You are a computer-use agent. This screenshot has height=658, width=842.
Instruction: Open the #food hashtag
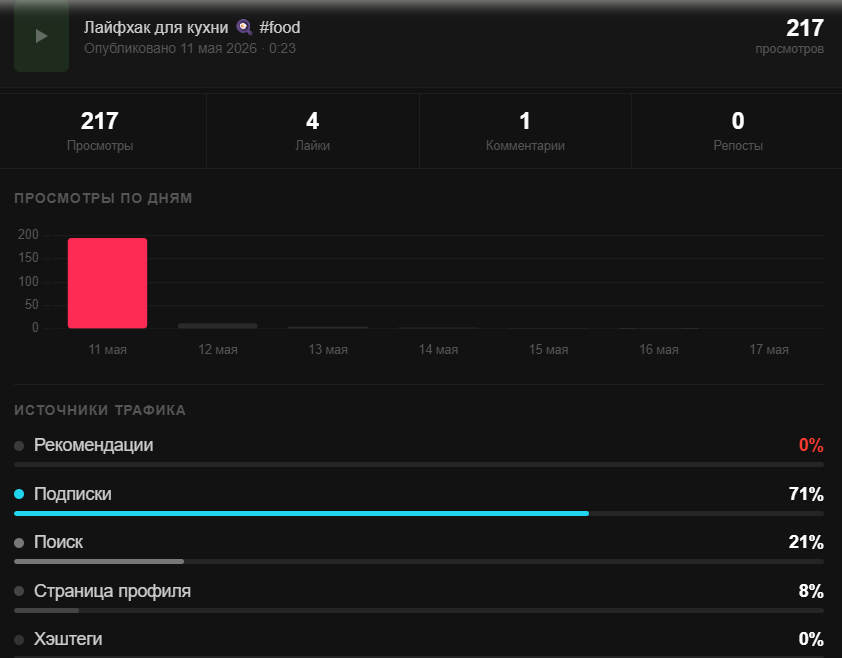coord(280,27)
